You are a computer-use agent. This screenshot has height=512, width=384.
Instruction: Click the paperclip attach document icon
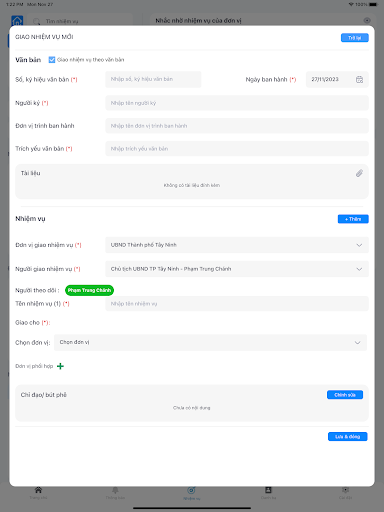point(359,173)
